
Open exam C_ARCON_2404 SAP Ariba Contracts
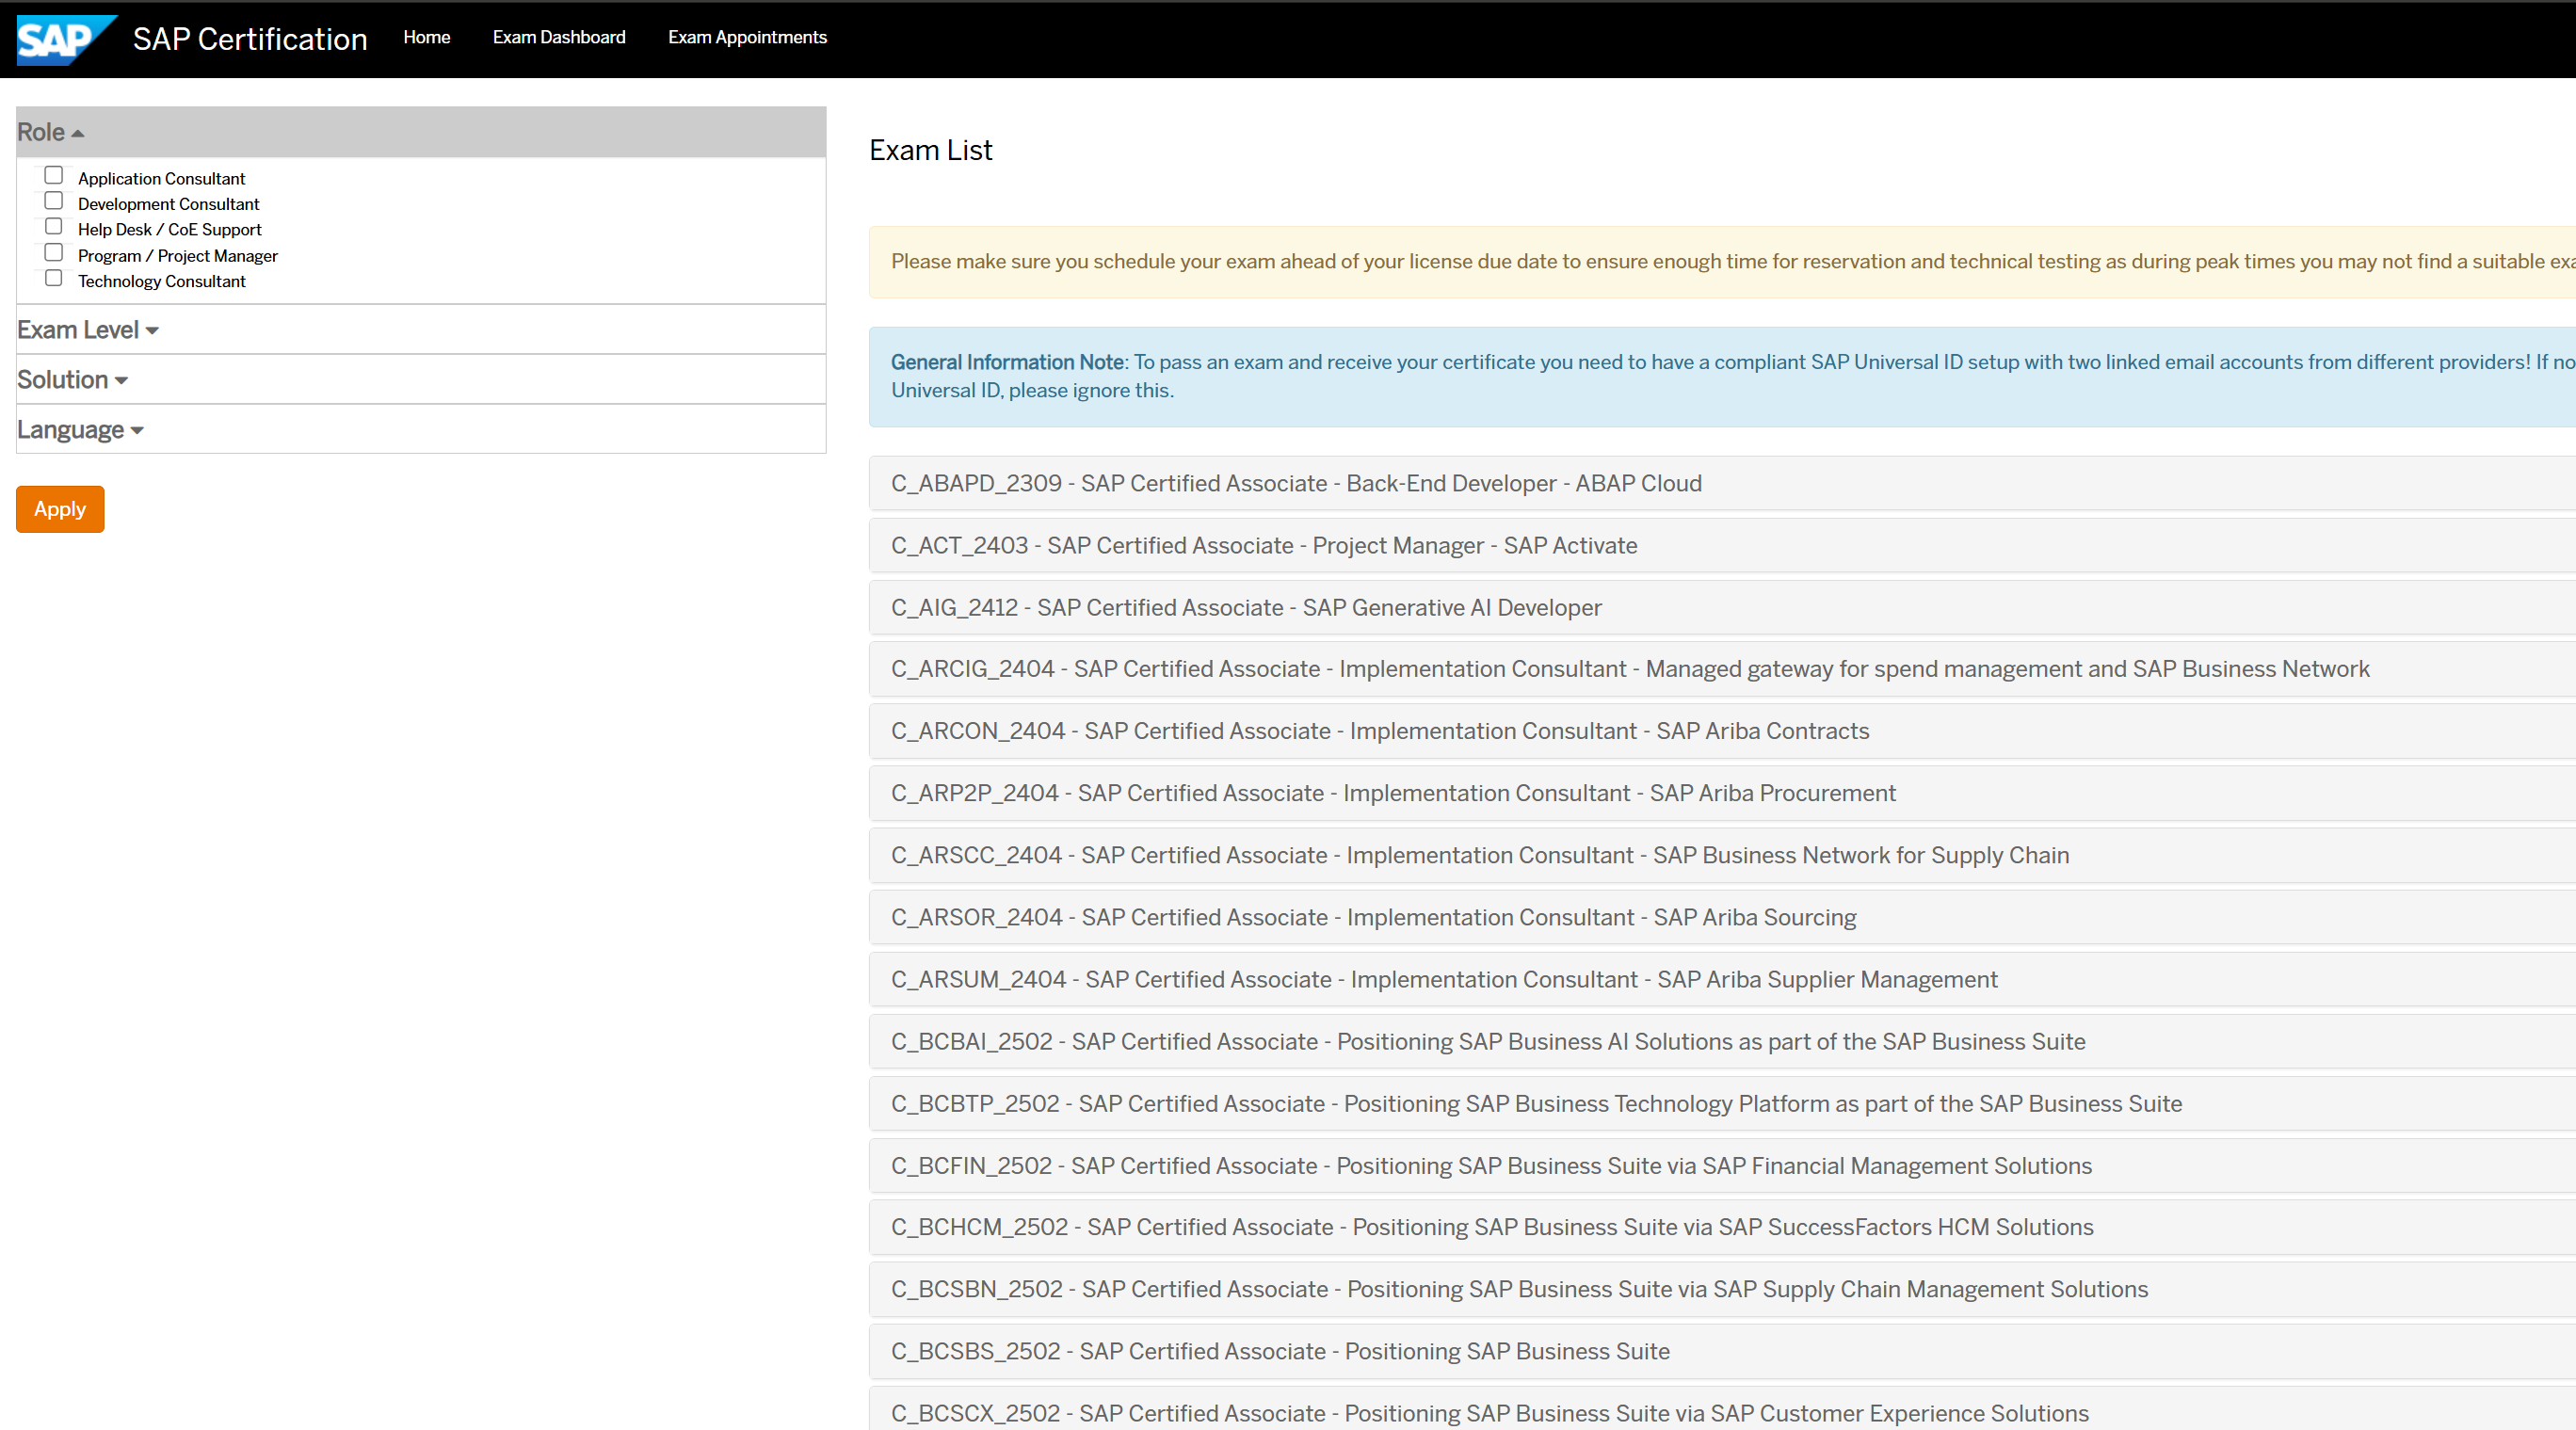click(x=1722, y=731)
